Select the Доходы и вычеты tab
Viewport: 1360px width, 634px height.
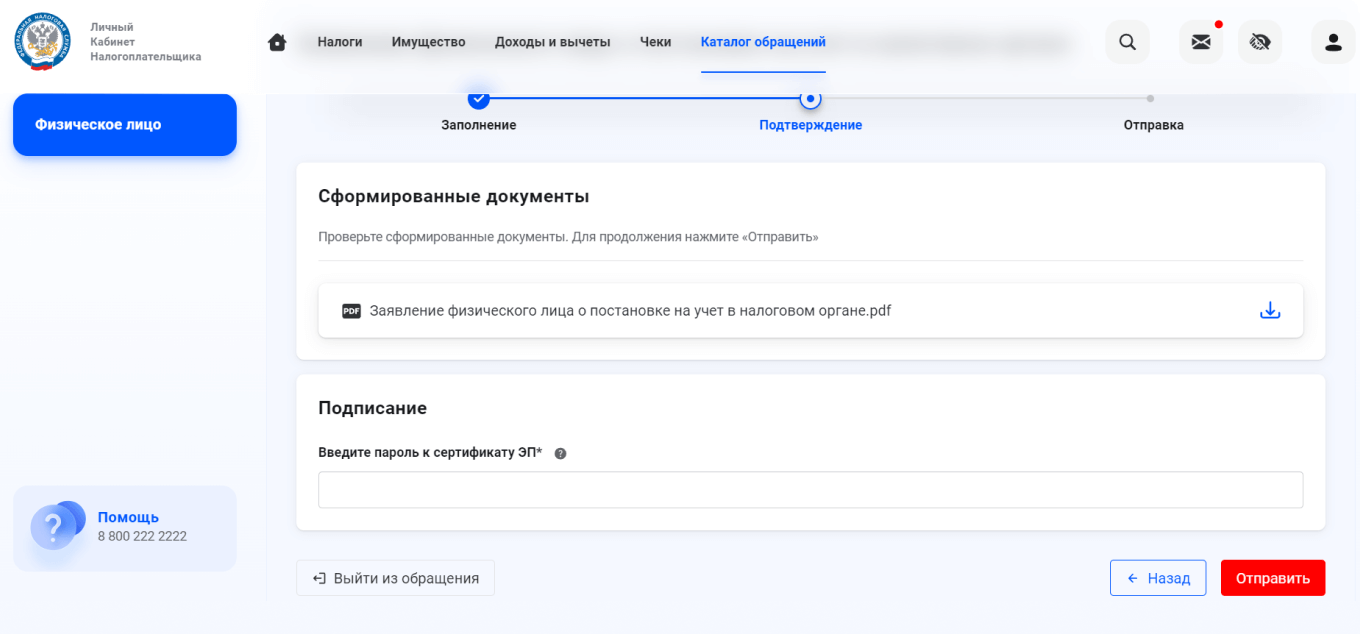point(552,42)
